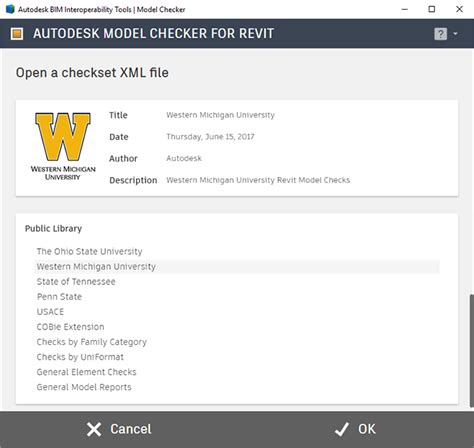
Task: Click the Autodesk BIM title bar app icon
Action: (x=10, y=9)
